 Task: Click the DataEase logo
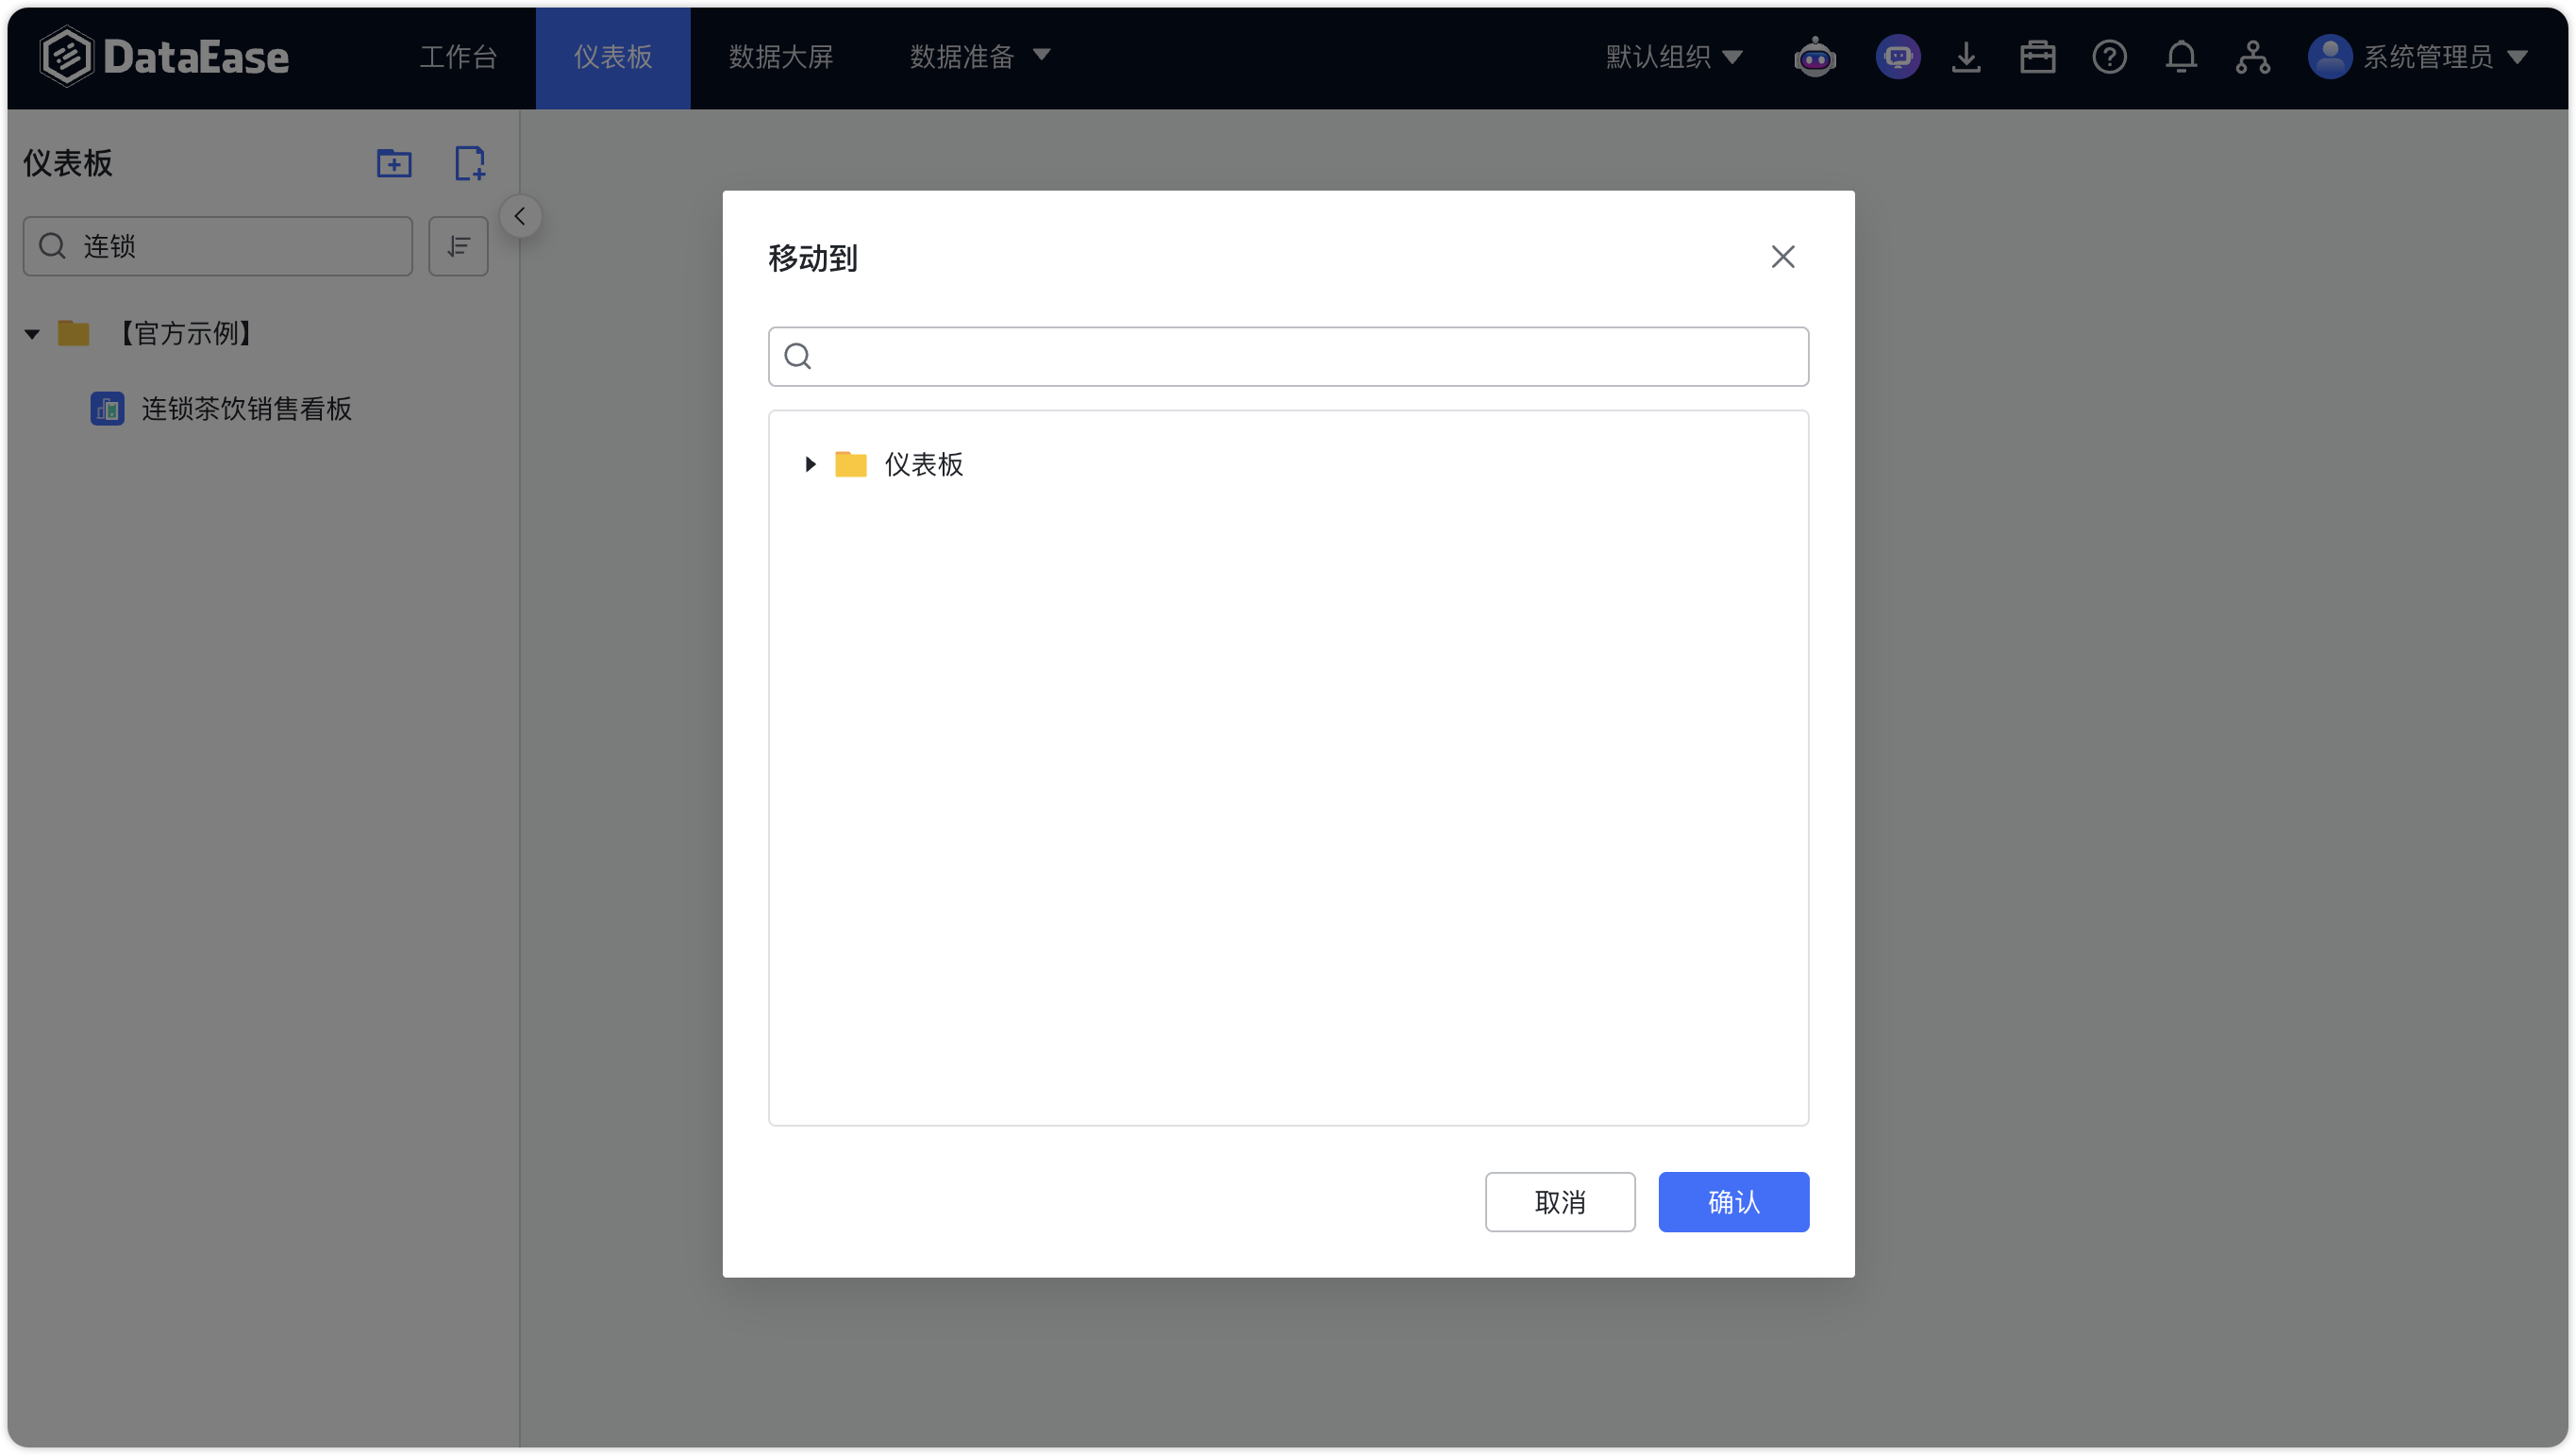click(164, 57)
